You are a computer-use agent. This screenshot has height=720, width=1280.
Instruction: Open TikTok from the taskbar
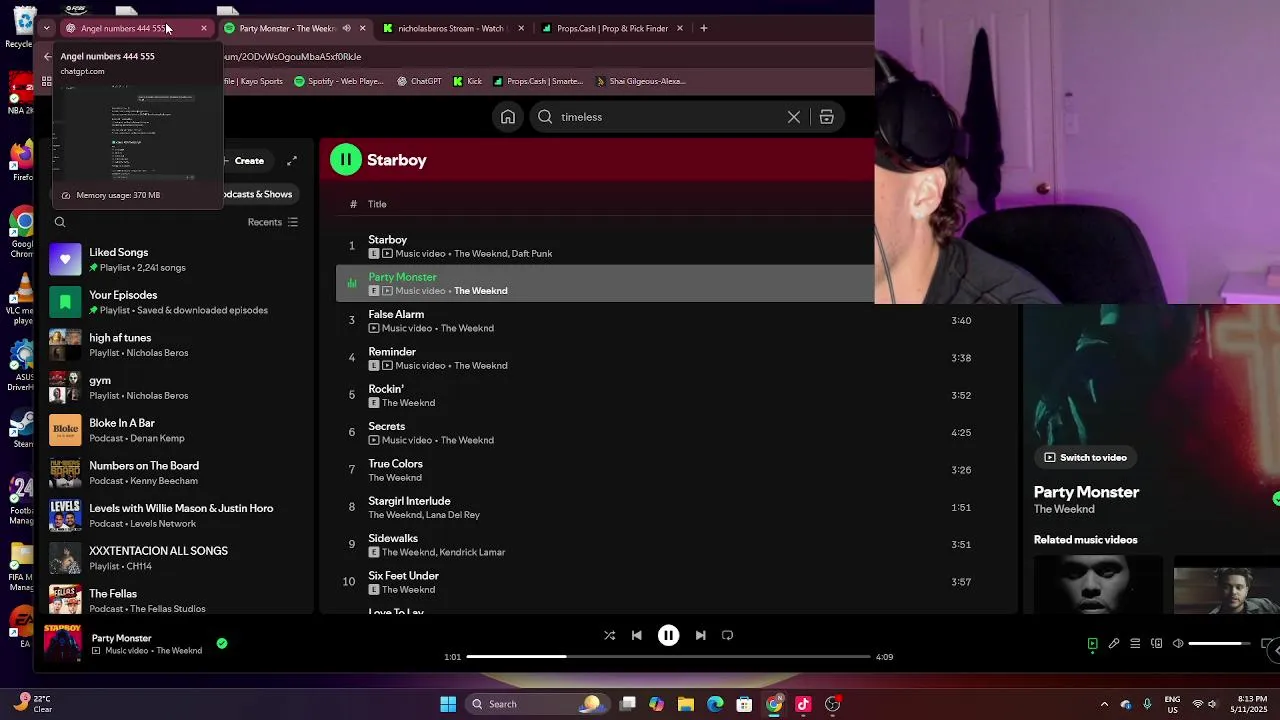click(803, 704)
